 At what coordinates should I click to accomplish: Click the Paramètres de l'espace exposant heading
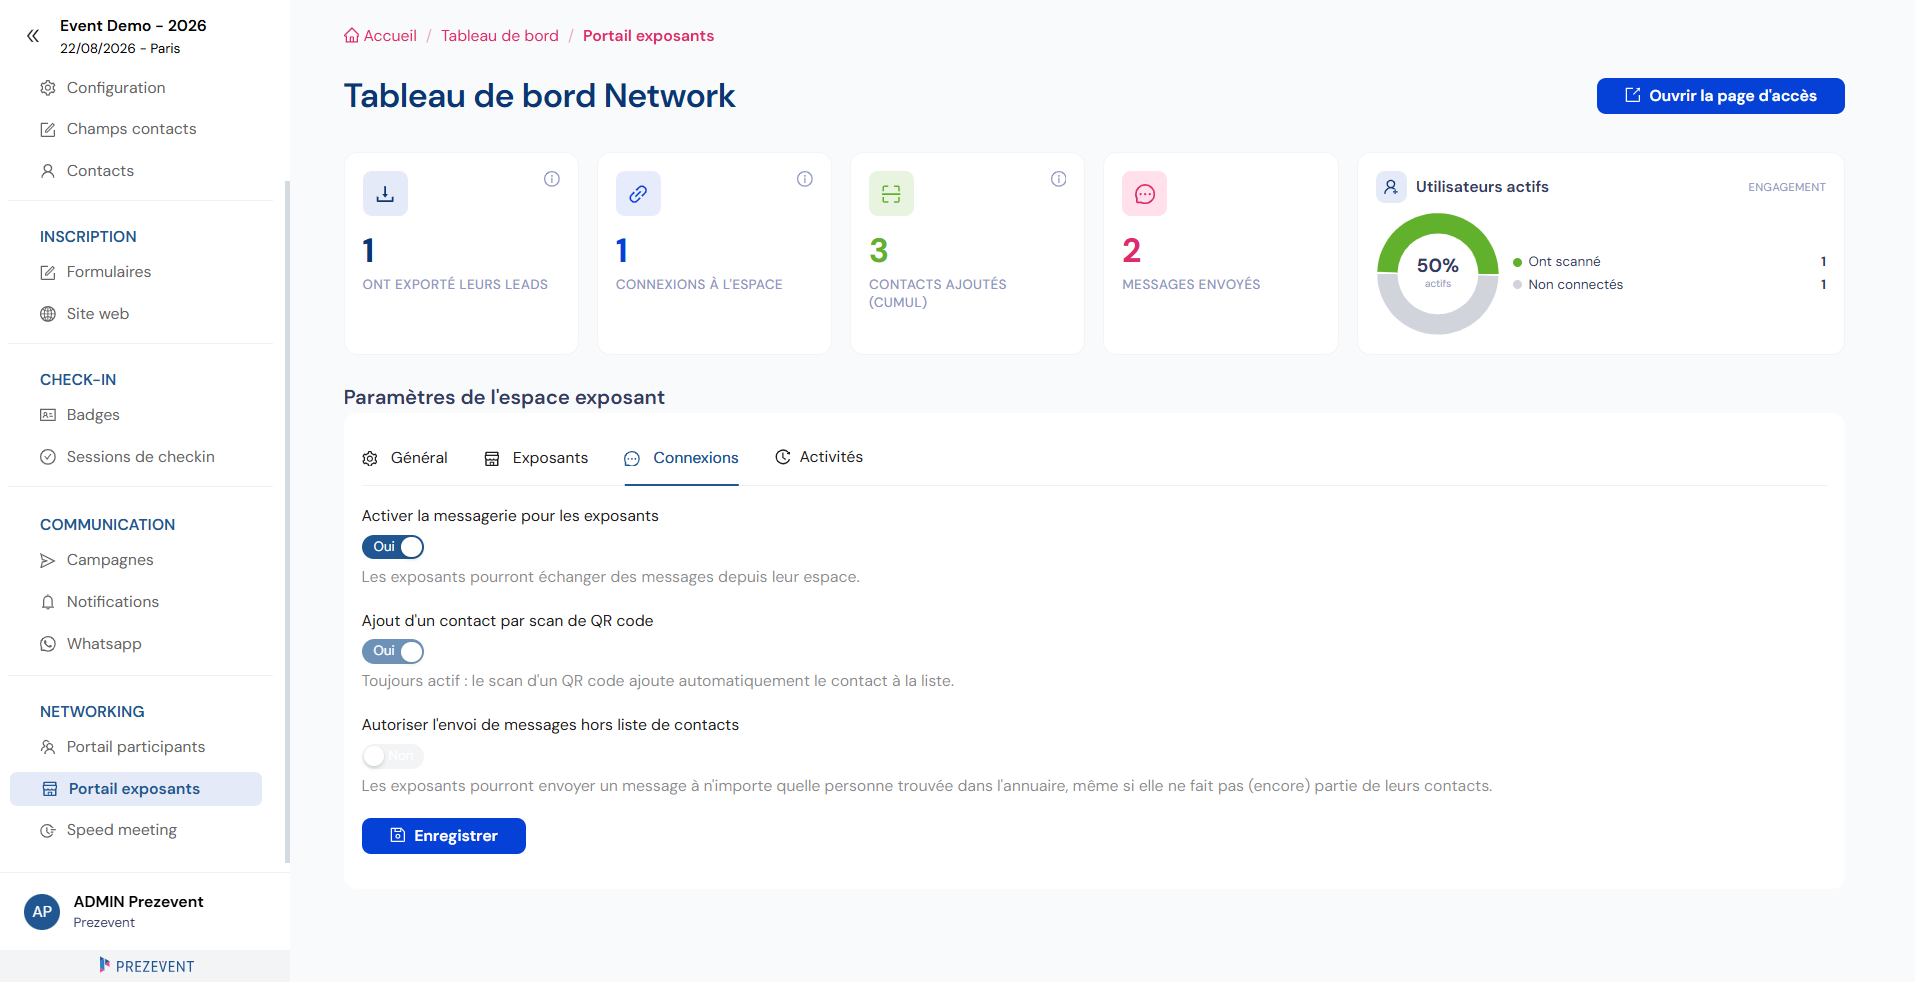tap(504, 397)
